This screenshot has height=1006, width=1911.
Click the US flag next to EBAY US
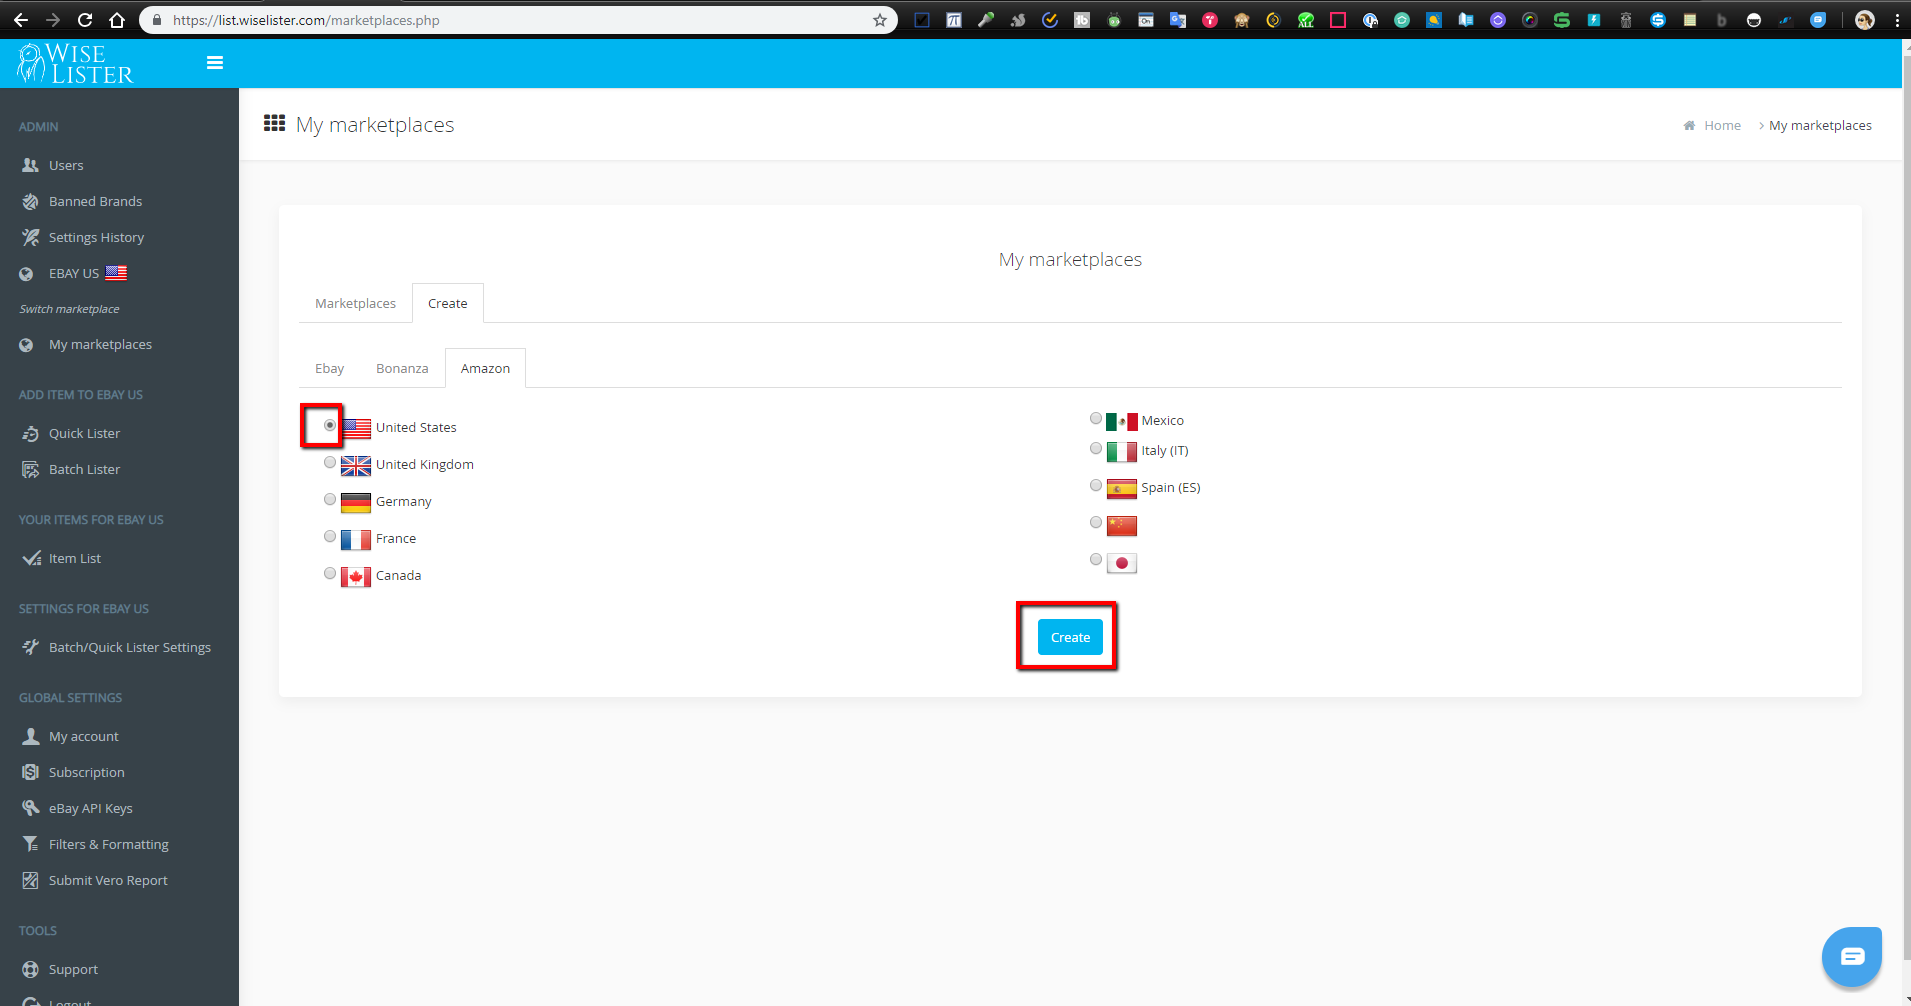pos(116,273)
